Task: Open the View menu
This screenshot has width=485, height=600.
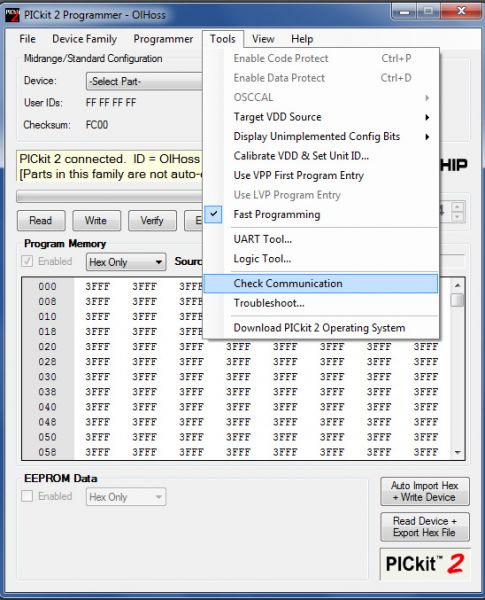Action: (x=263, y=39)
